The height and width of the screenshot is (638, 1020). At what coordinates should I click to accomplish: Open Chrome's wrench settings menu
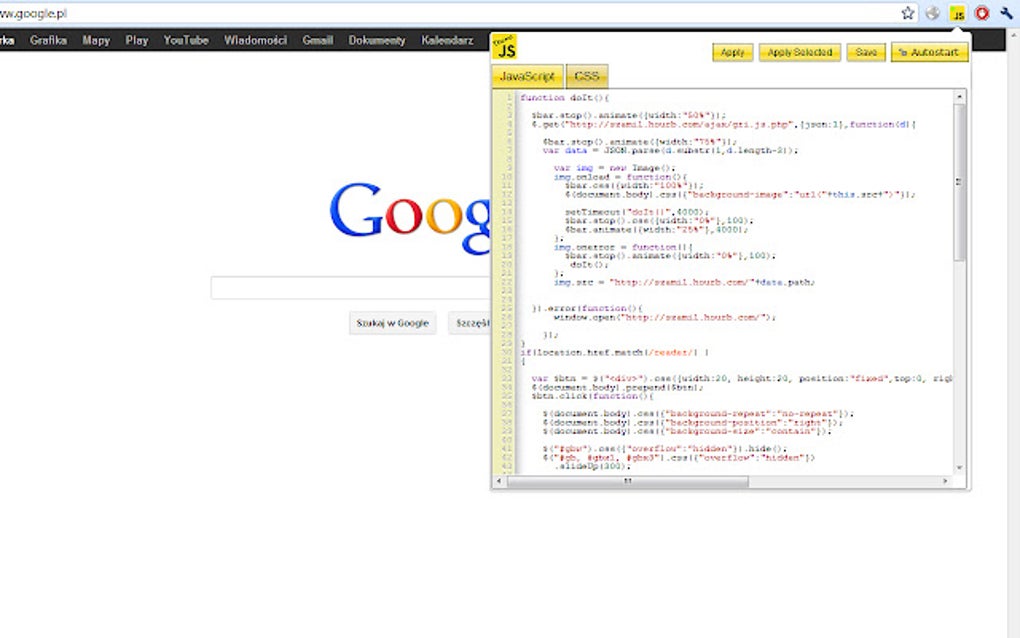click(x=1007, y=13)
